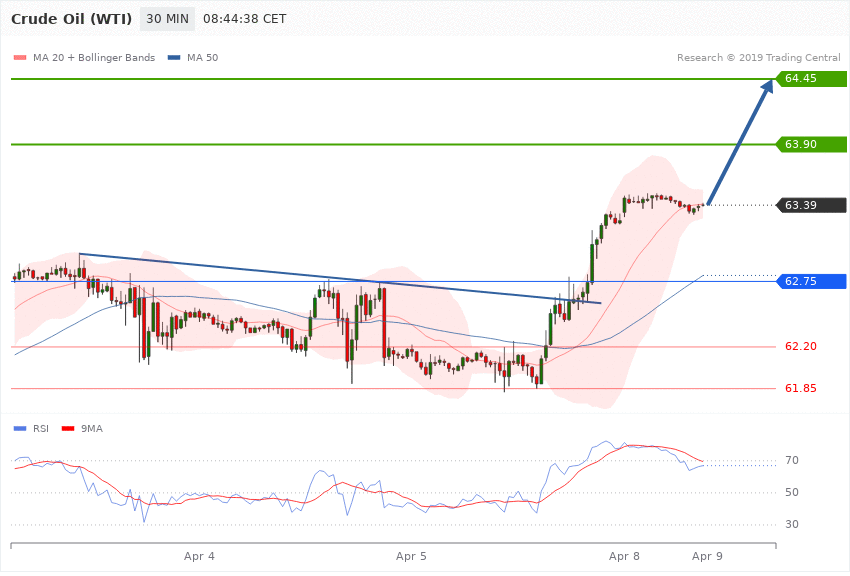850x576 pixels.
Task: Click the MA 20 + Bollinger Bands legend swatch
Action: pyautogui.click(x=20, y=57)
